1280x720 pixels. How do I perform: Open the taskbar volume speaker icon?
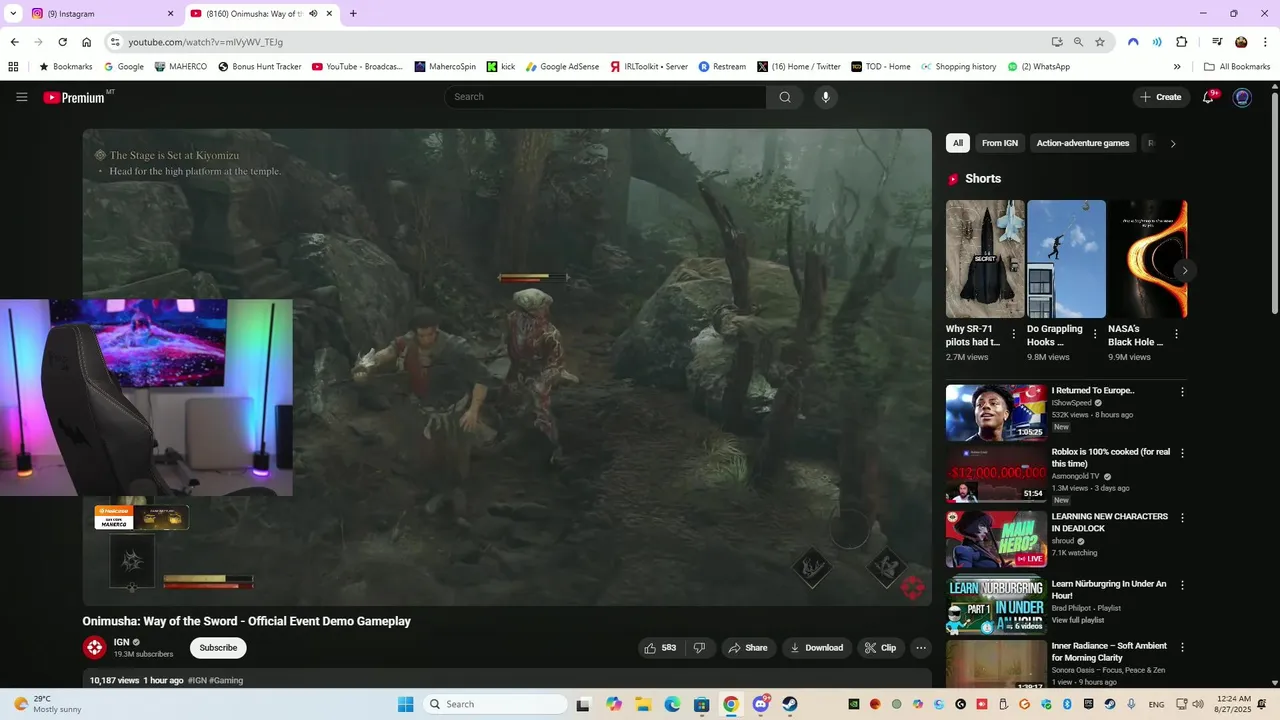tap(1198, 704)
